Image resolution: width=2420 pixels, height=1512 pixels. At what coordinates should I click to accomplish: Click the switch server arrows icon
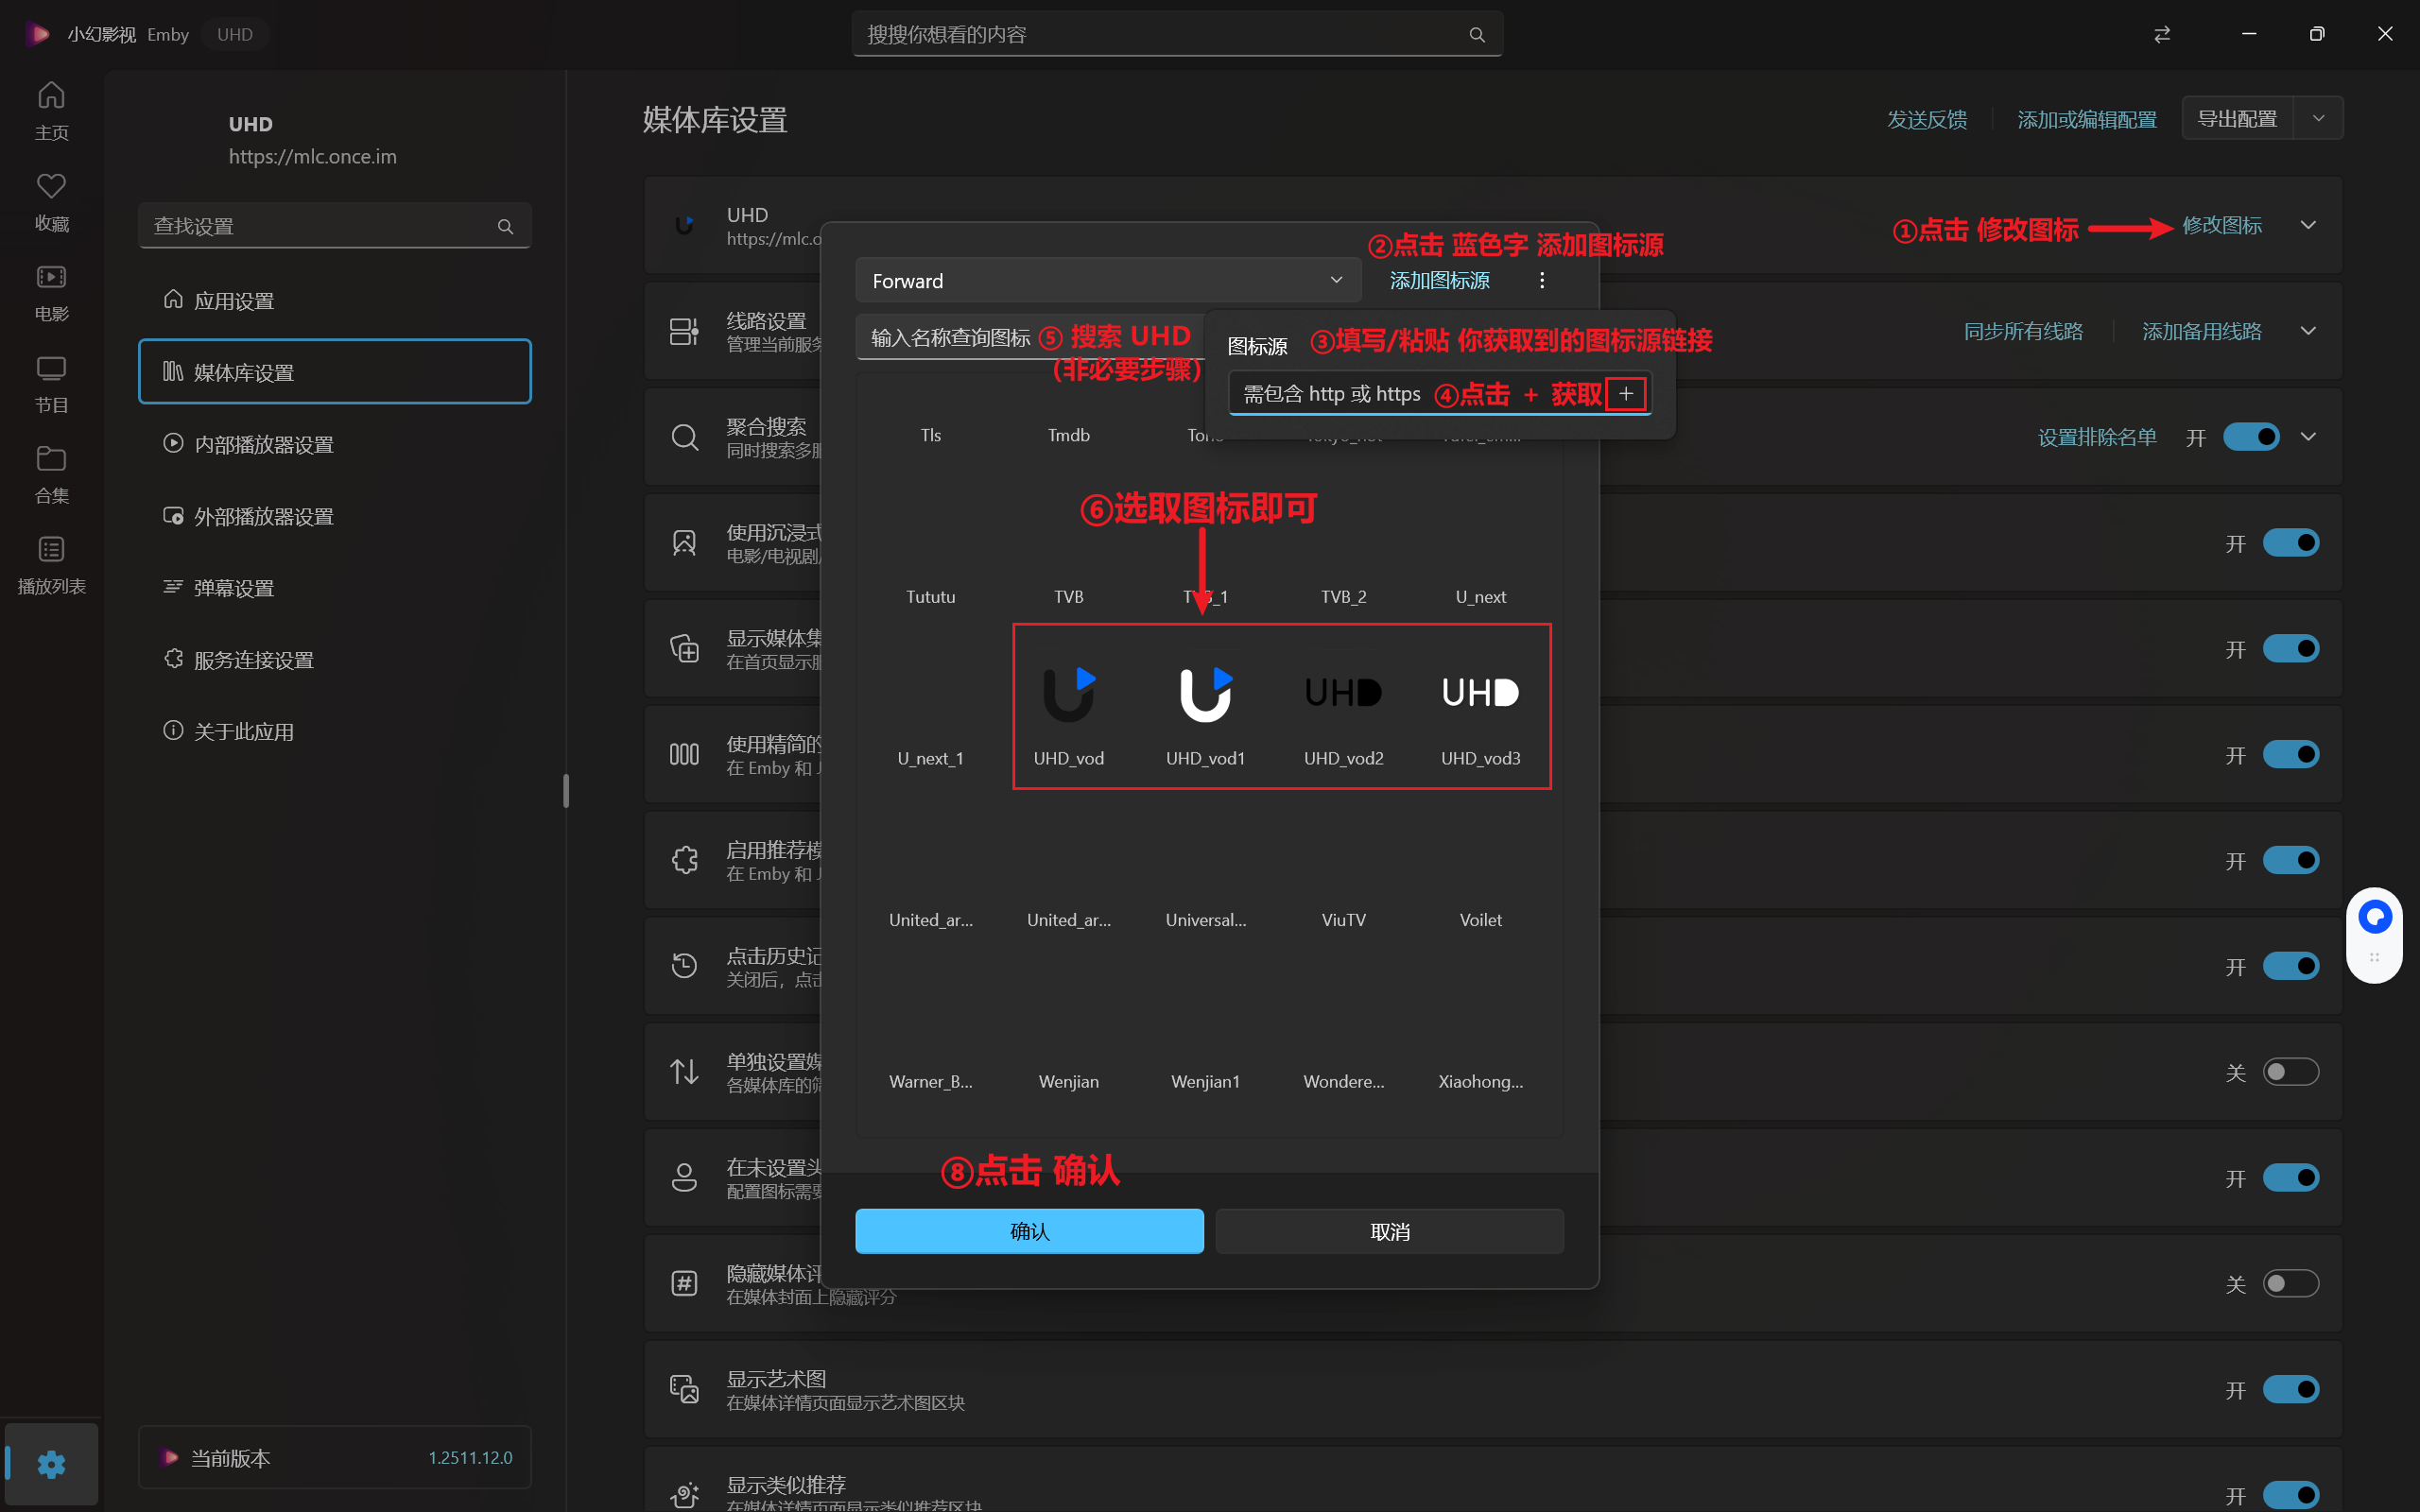[x=2162, y=34]
